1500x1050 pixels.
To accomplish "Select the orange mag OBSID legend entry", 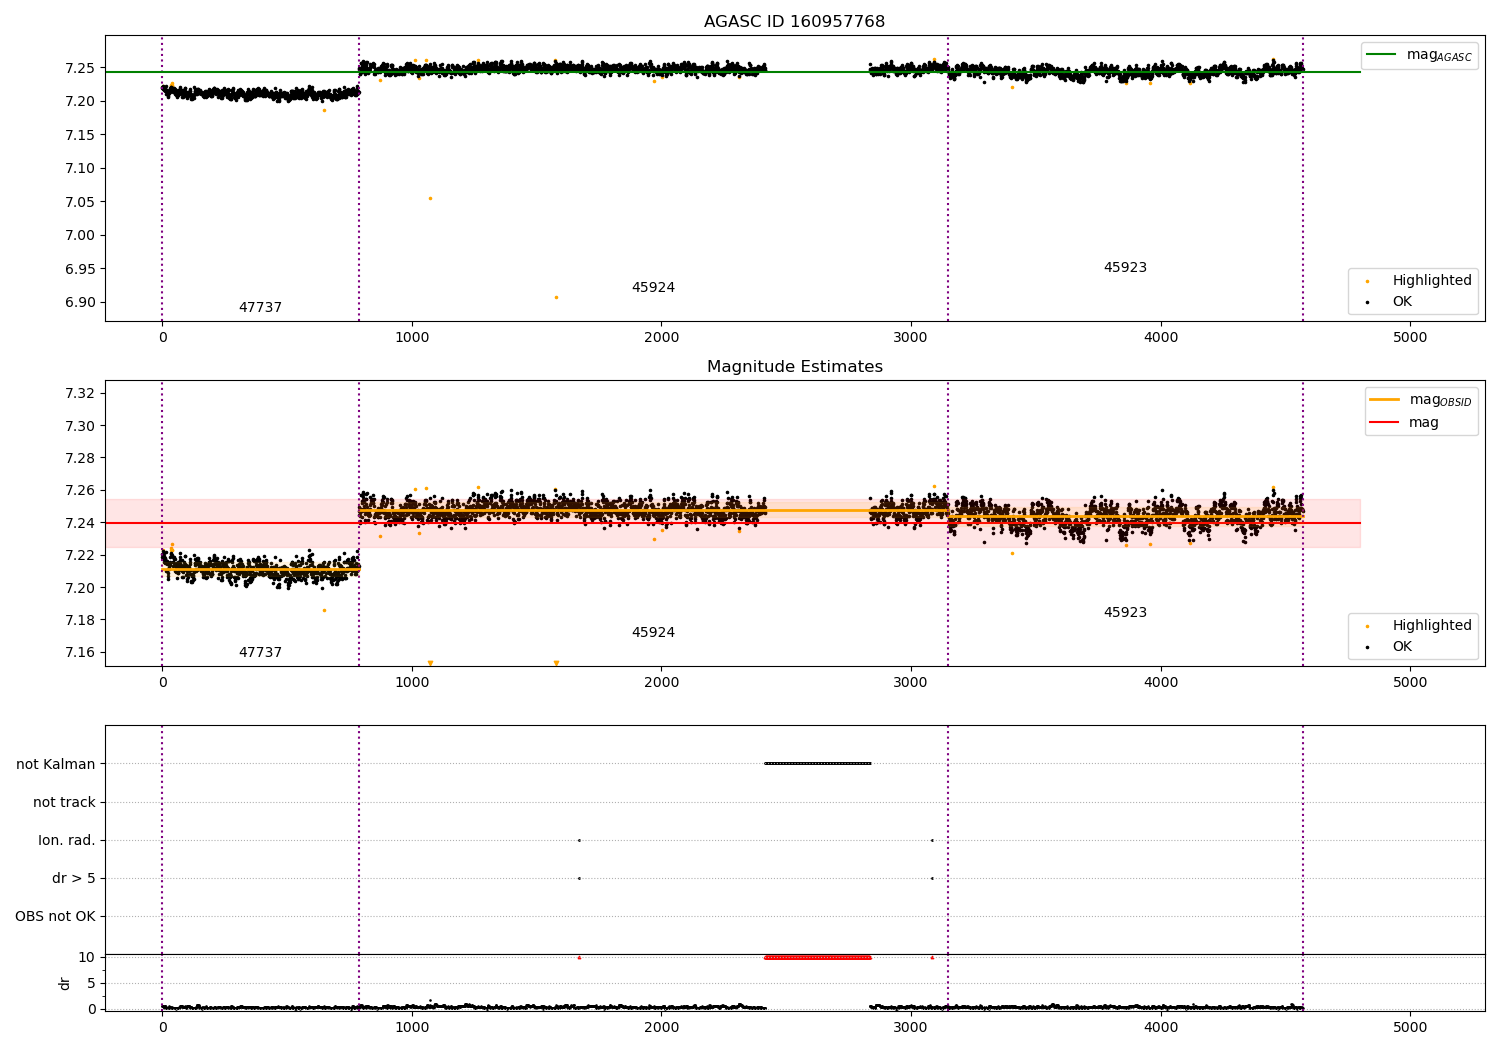I will click(x=1419, y=400).
